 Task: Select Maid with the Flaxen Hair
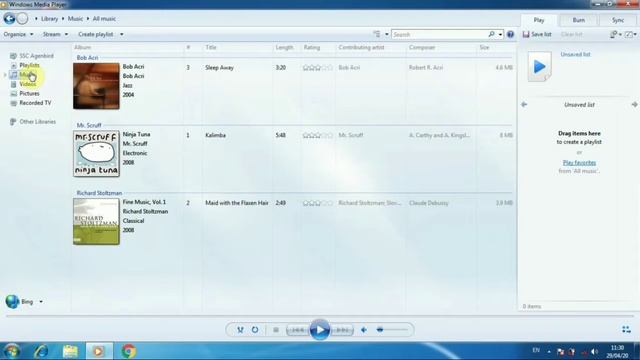(237, 203)
